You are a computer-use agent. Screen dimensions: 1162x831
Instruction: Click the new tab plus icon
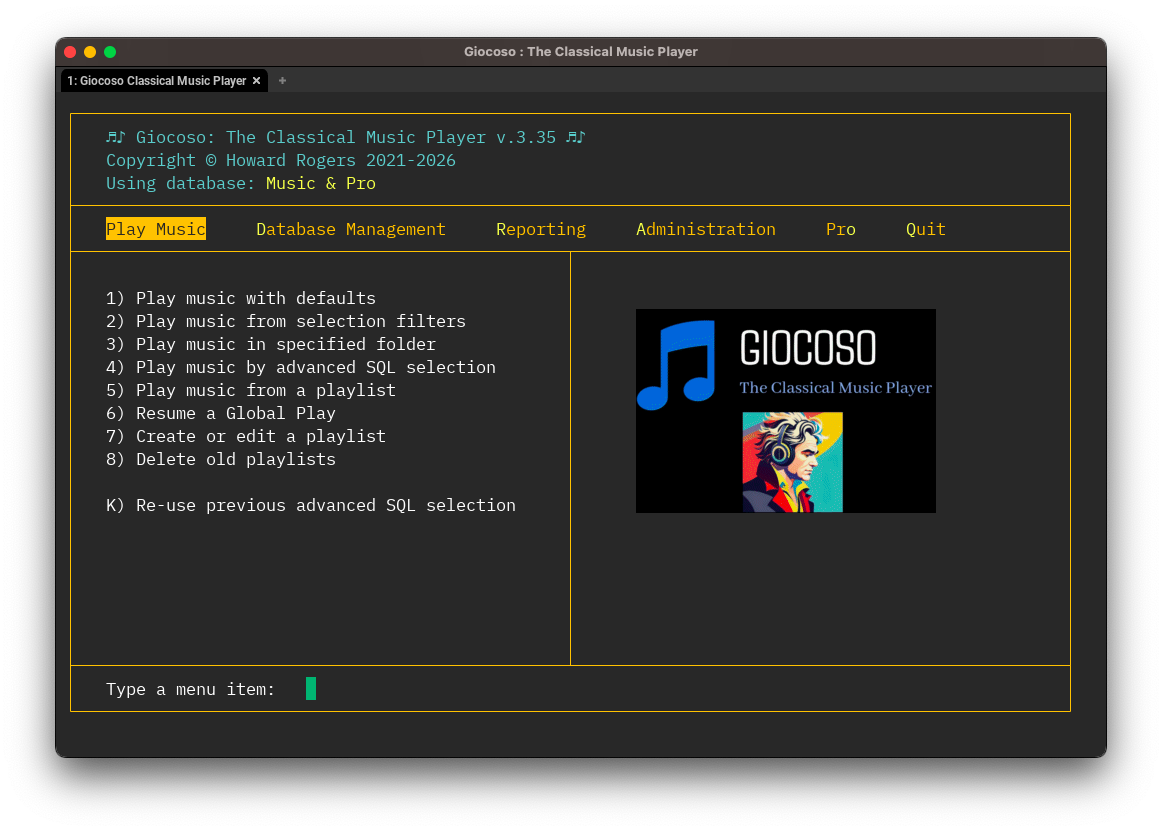282,81
